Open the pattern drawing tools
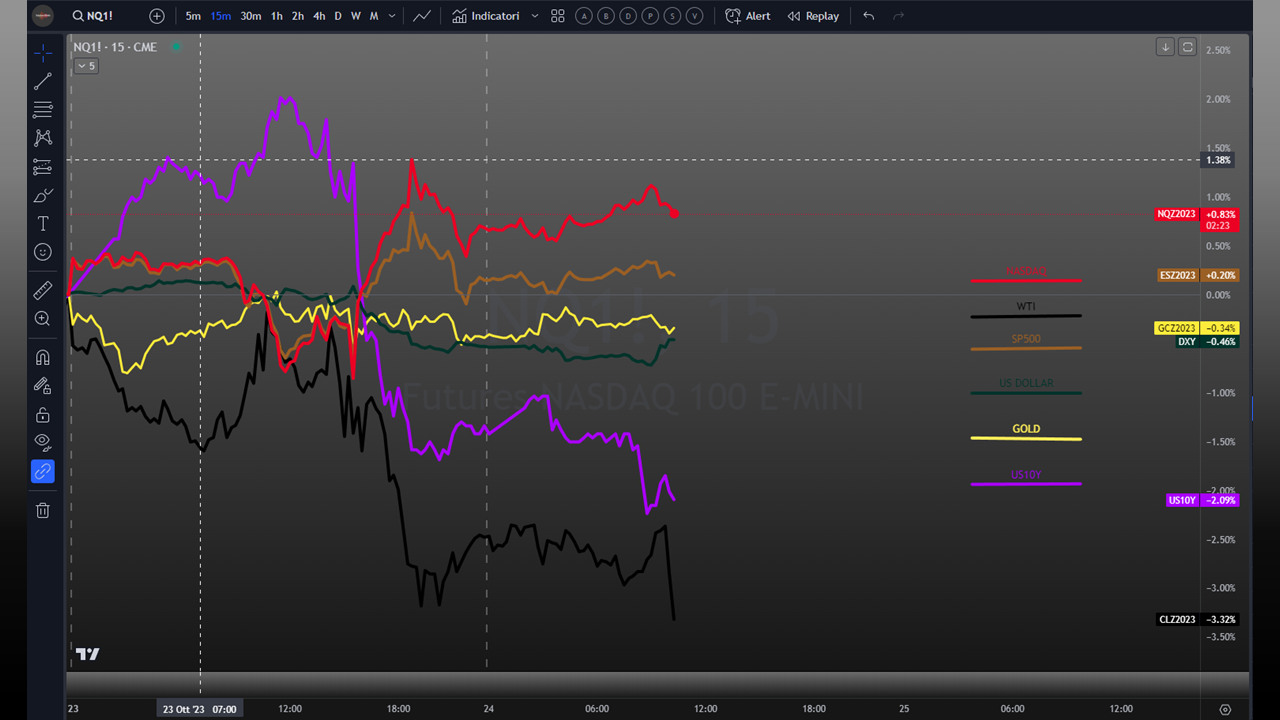The width and height of the screenshot is (1280, 720). point(43,138)
